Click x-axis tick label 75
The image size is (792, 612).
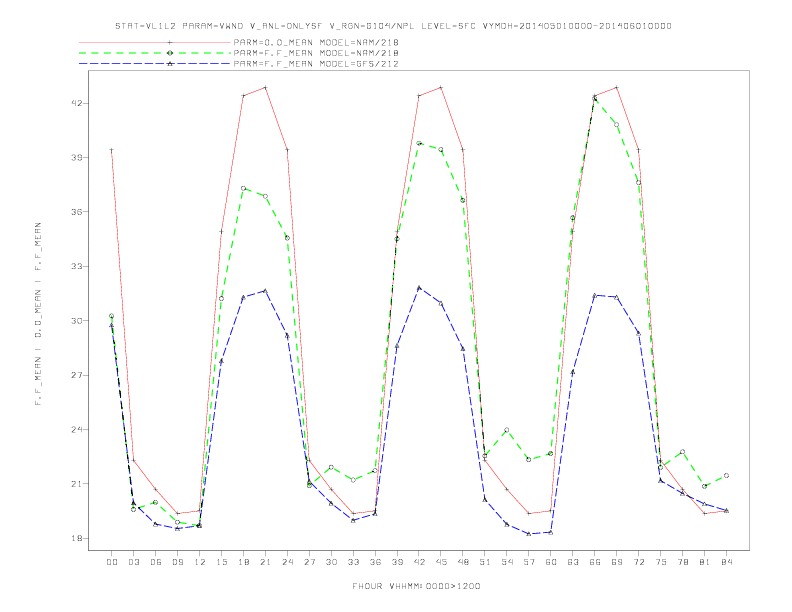click(x=661, y=562)
